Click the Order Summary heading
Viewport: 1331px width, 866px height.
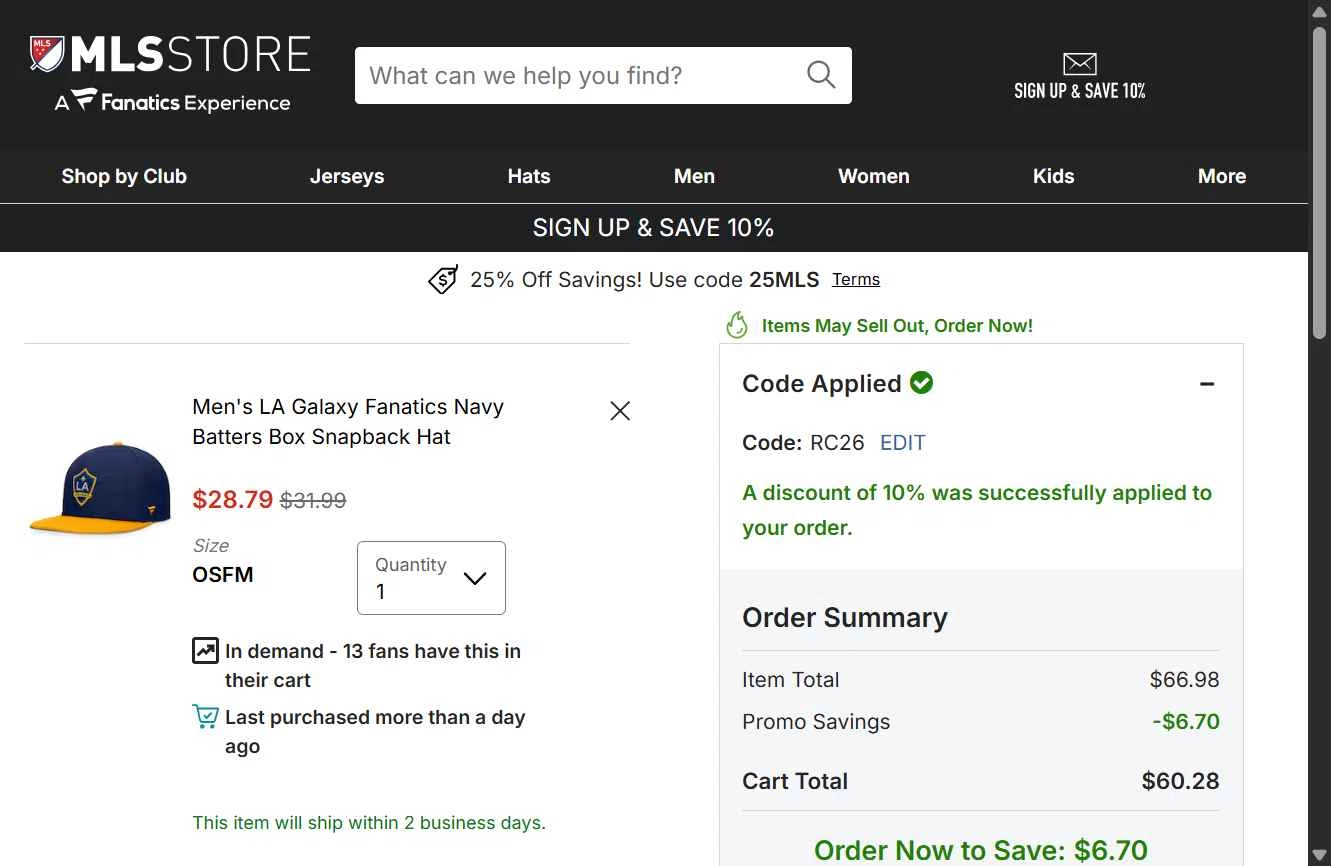tap(845, 618)
